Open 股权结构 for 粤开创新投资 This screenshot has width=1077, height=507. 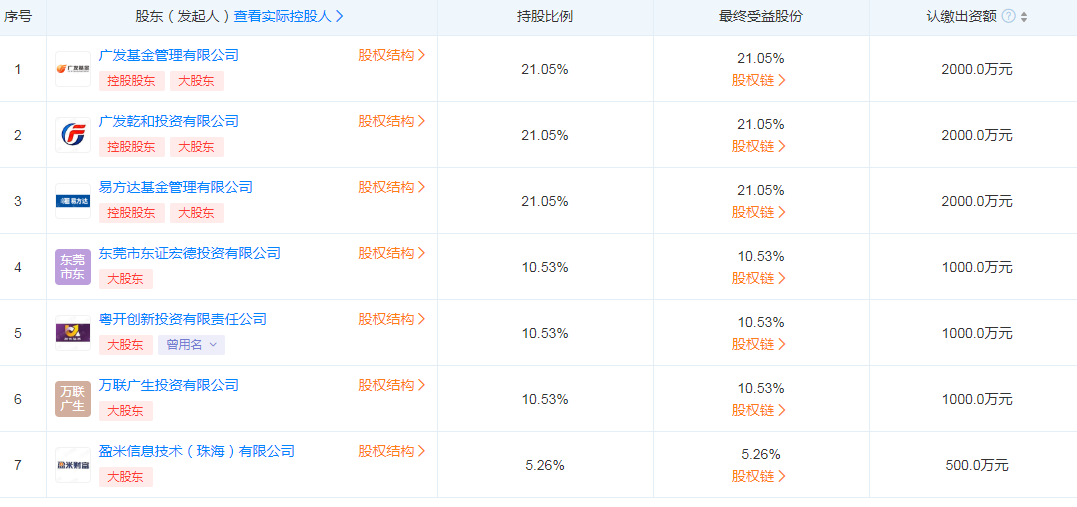point(391,319)
